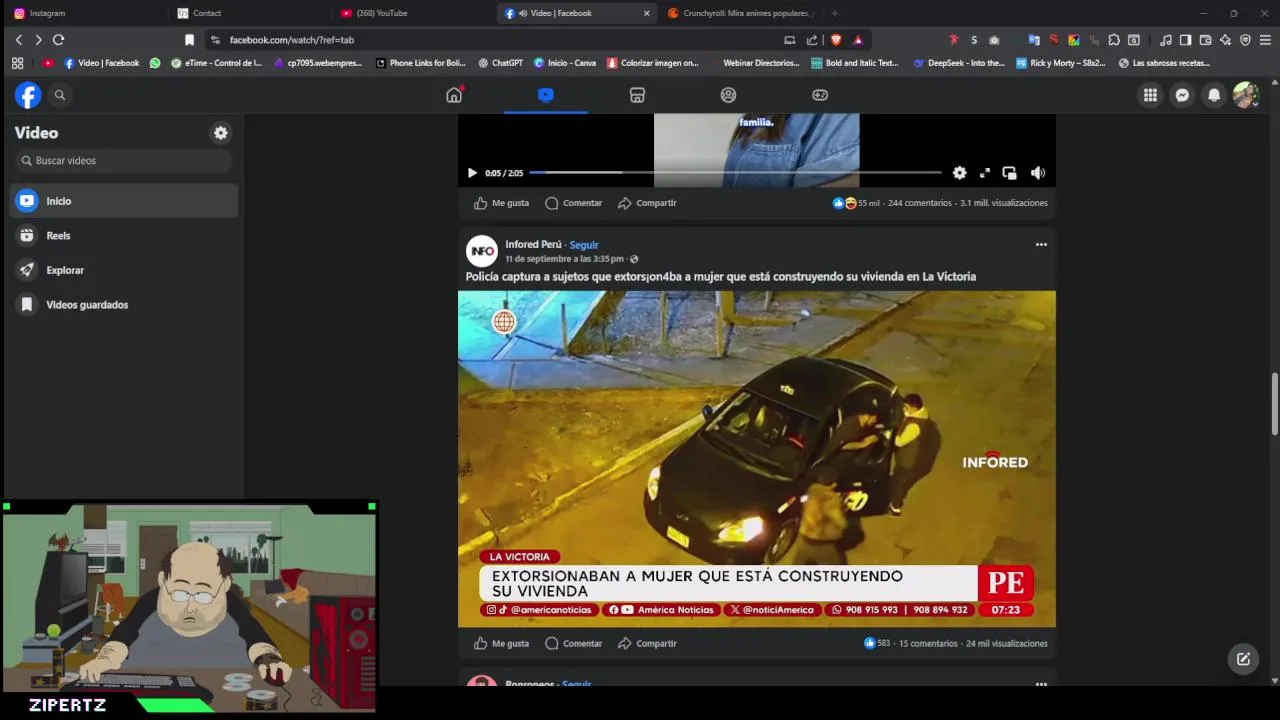Reload the current page
Image resolution: width=1280 pixels, height=720 pixels.
coord(58,40)
